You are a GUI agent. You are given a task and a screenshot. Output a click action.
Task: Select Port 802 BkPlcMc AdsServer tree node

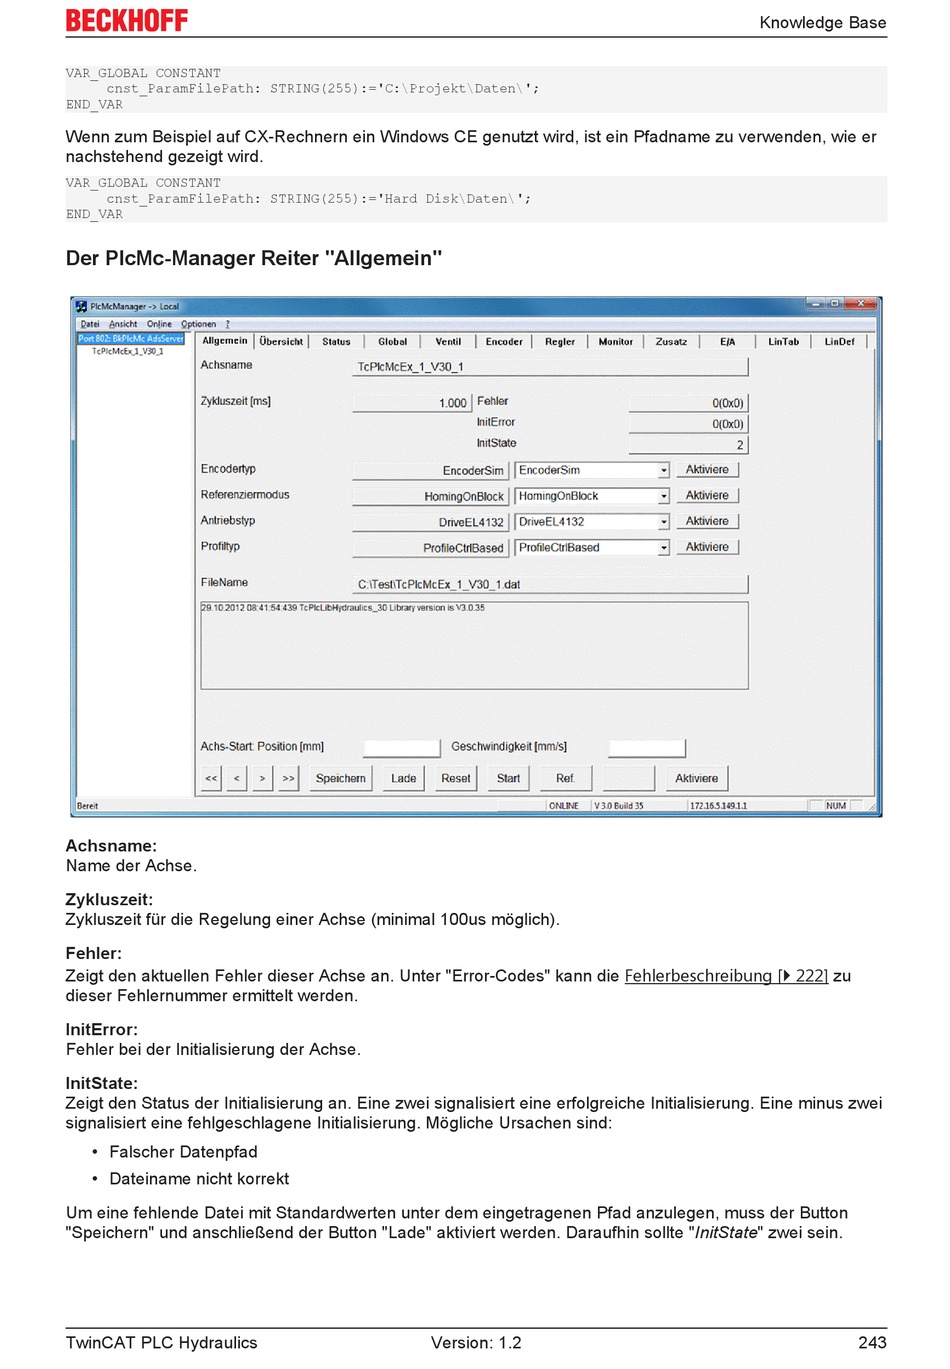pos(131,339)
